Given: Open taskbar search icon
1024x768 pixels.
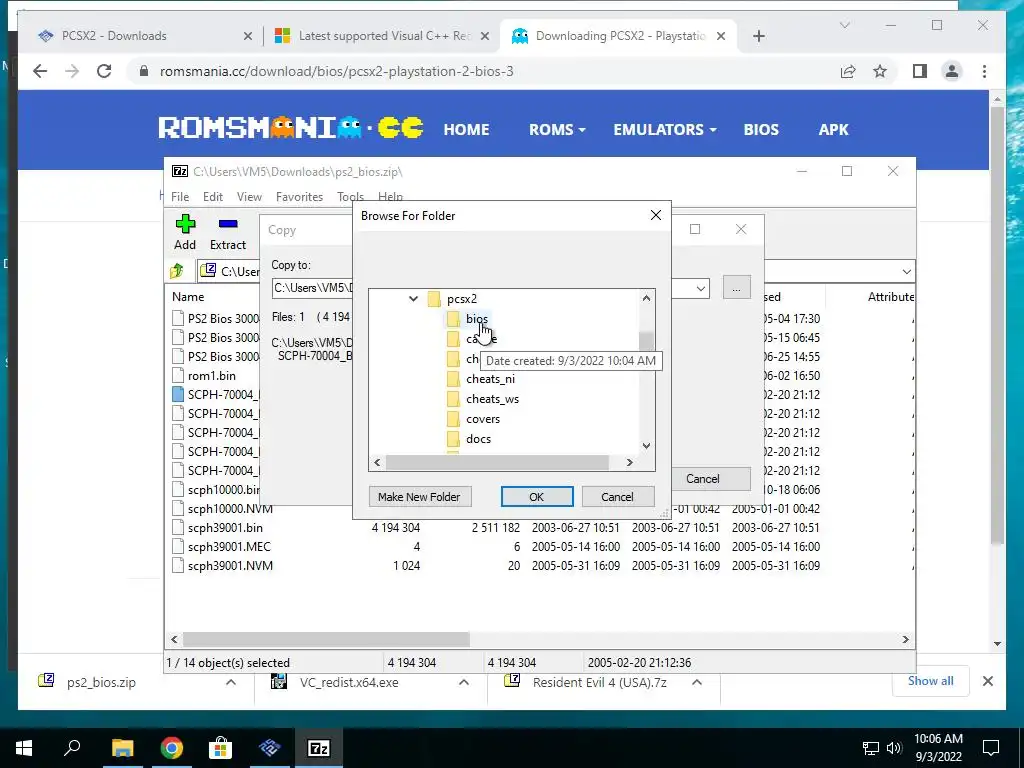Looking at the screenshot, I should tap(72, 748).
